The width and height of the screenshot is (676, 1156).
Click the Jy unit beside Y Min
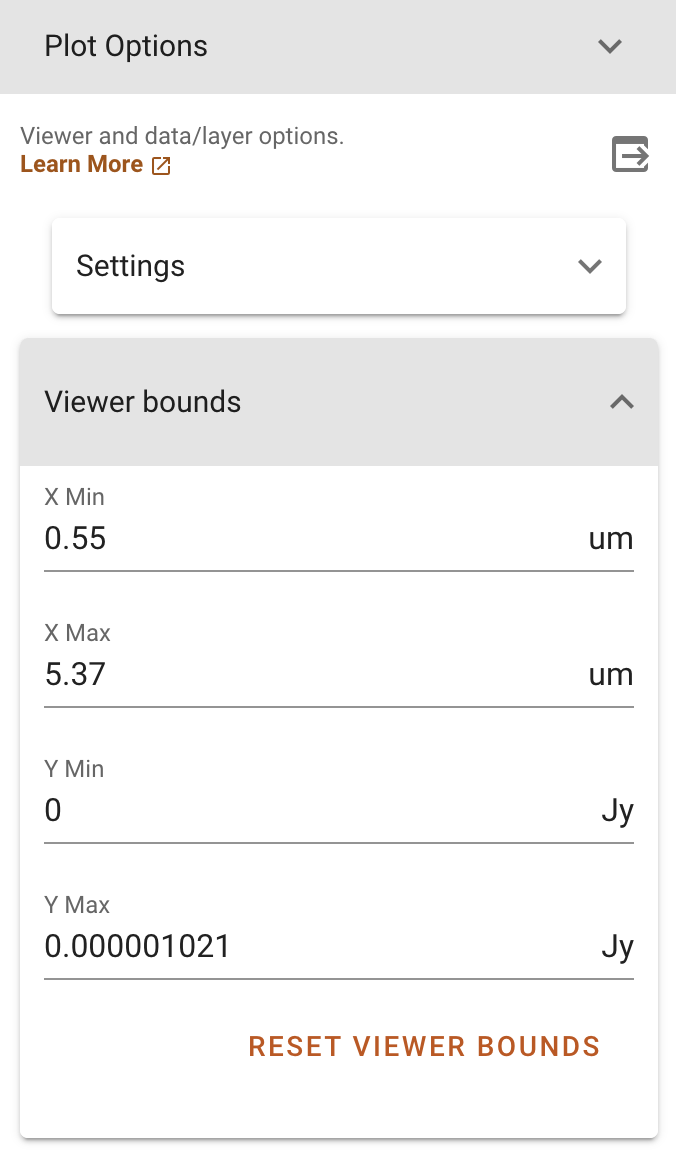pos(617,812)
